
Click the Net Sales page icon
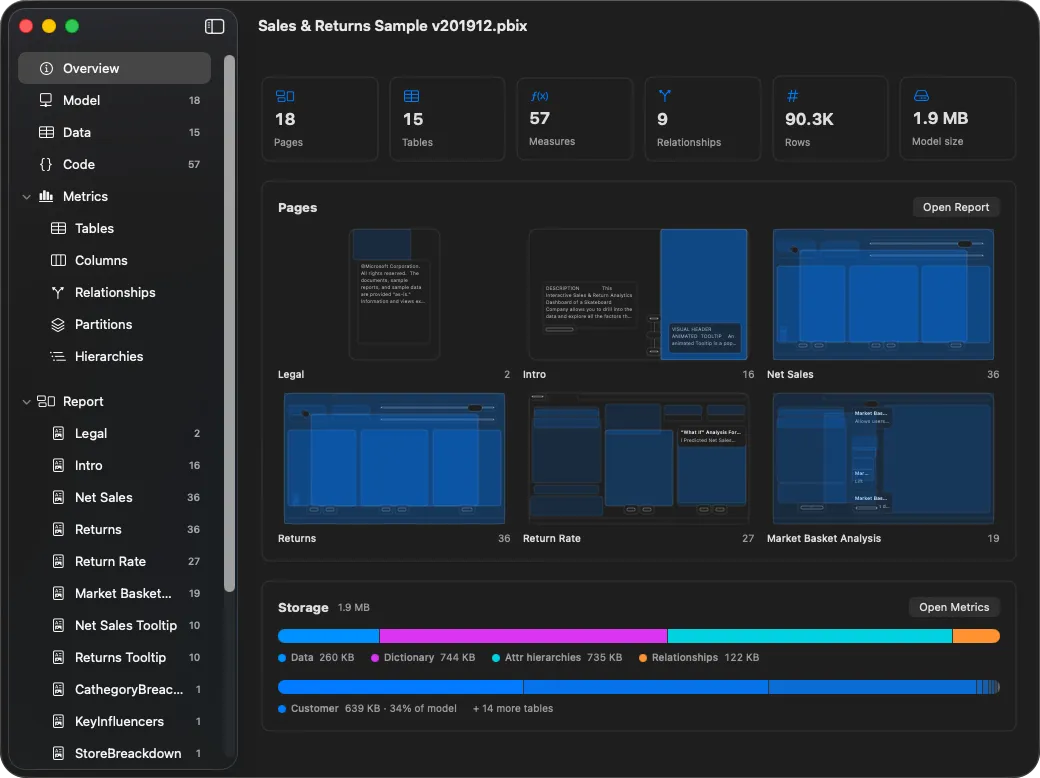[x=58, y=497]
